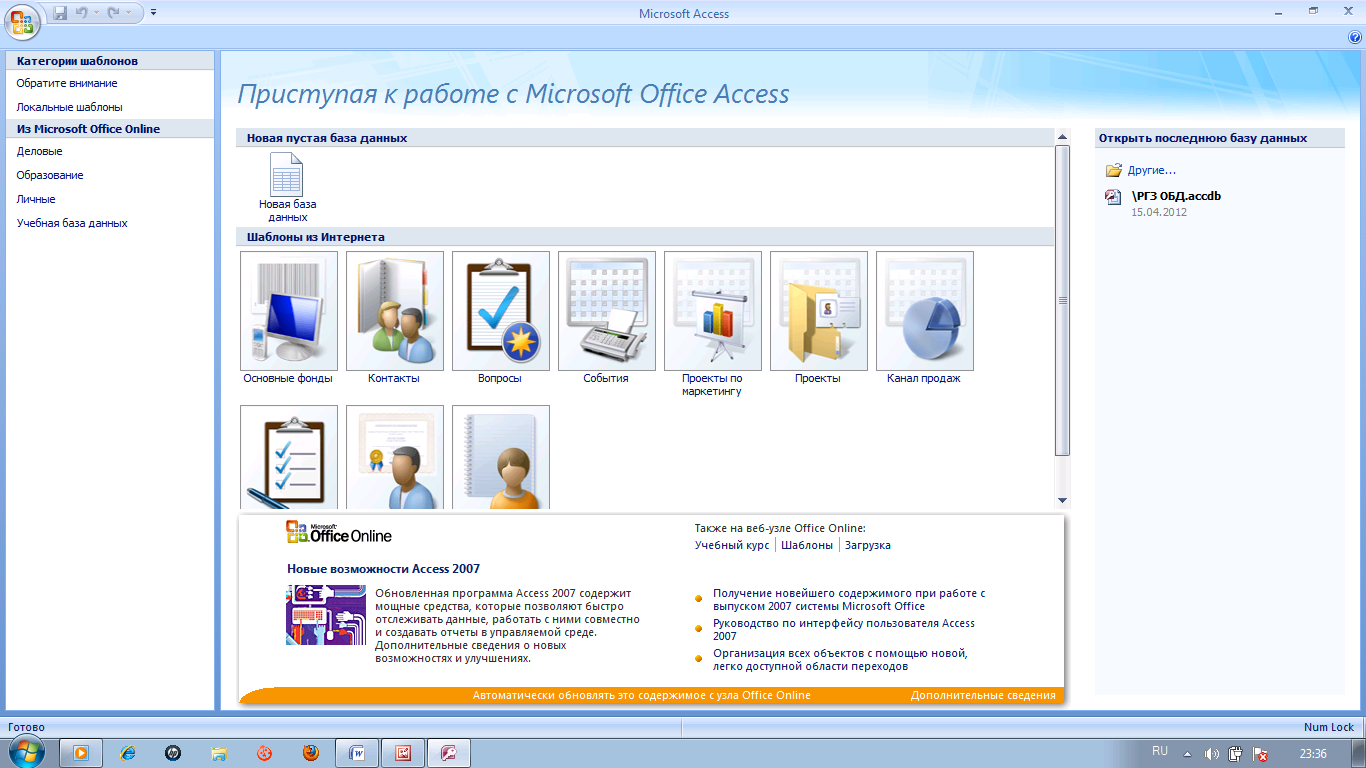
Task: Open the Undo history dropdown arrow
Action: (x=96, y=13)
